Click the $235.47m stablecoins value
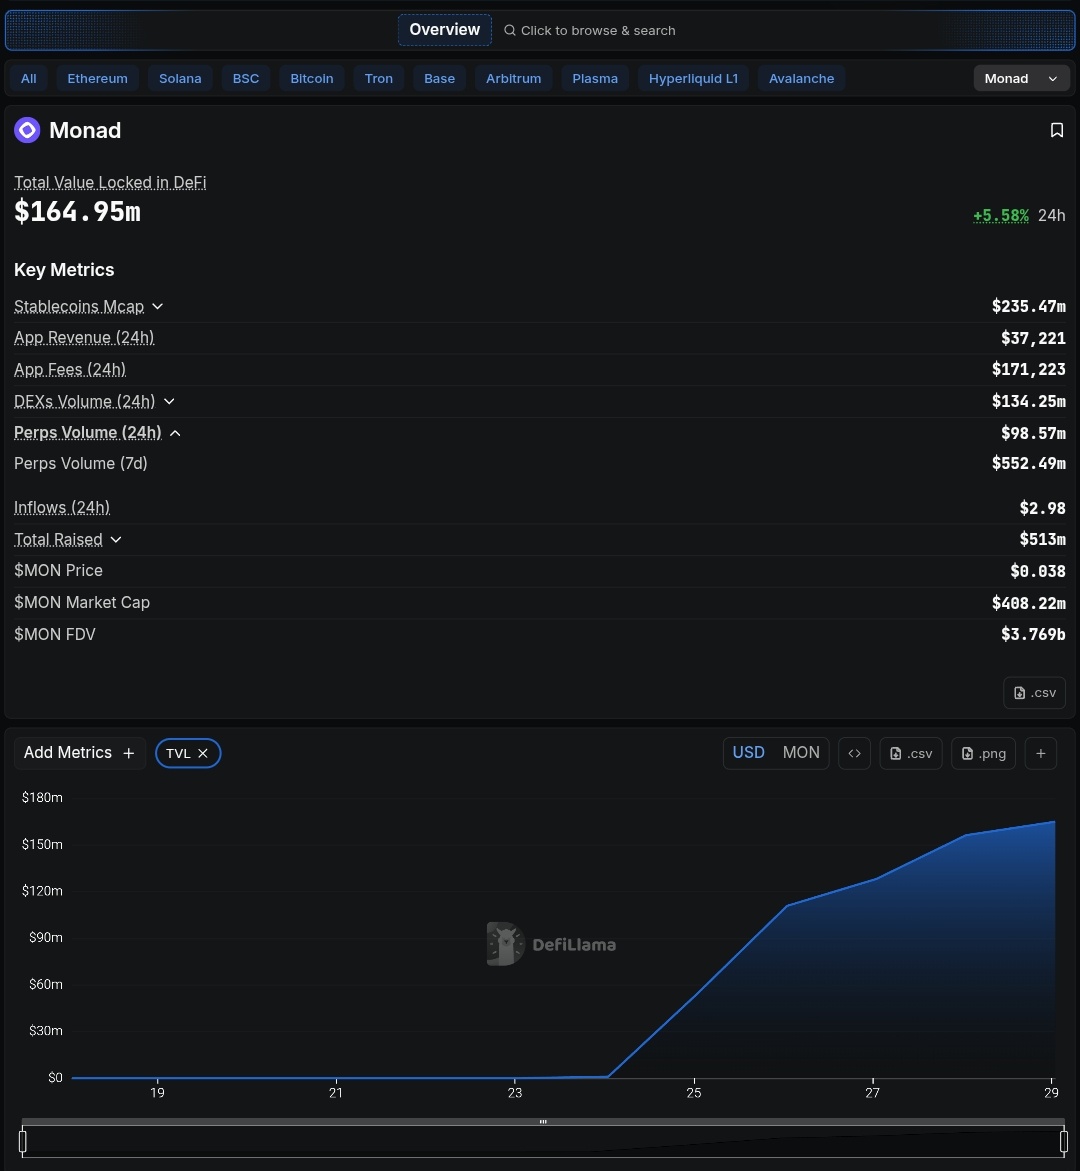 coord(1028,306)
